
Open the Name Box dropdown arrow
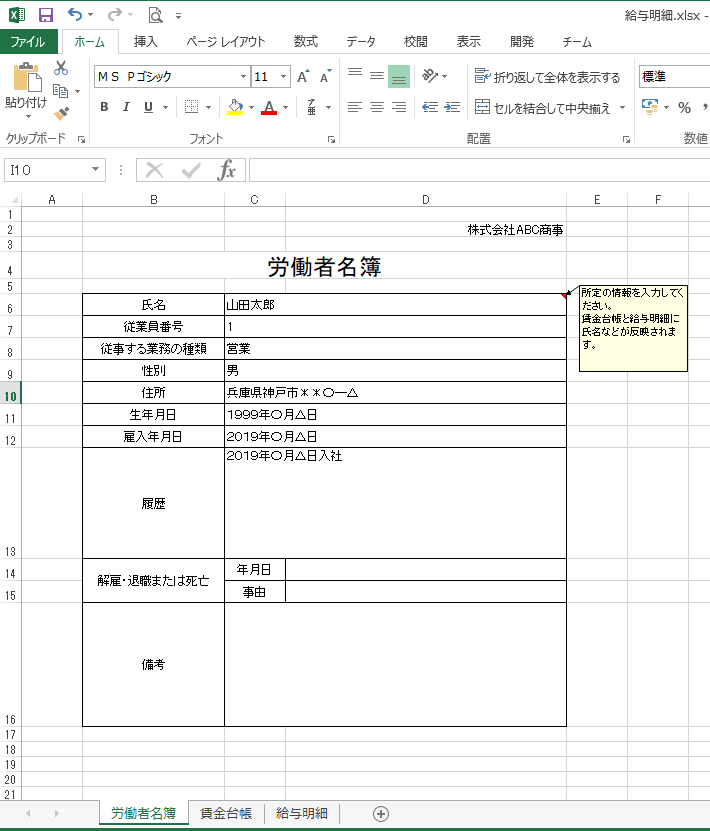[x=95, y=170]
